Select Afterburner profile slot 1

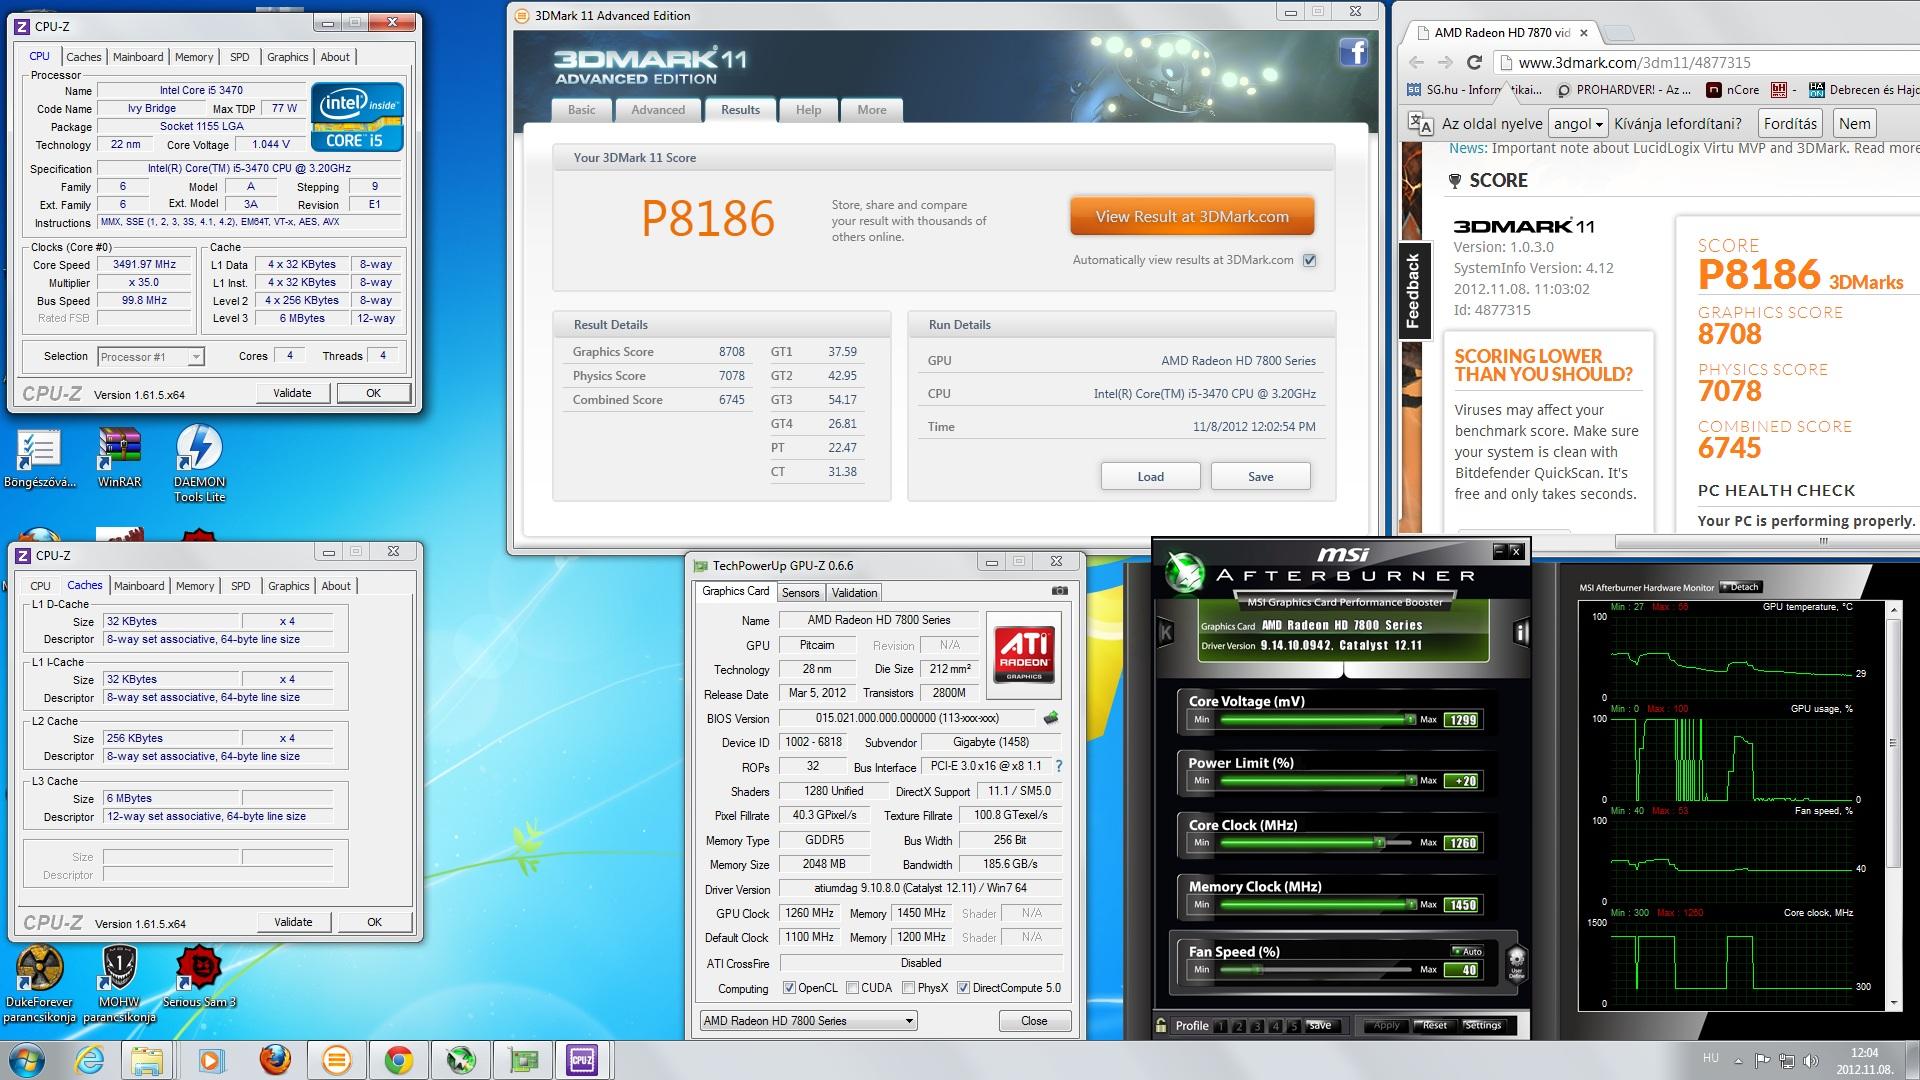(1222, 1026)
